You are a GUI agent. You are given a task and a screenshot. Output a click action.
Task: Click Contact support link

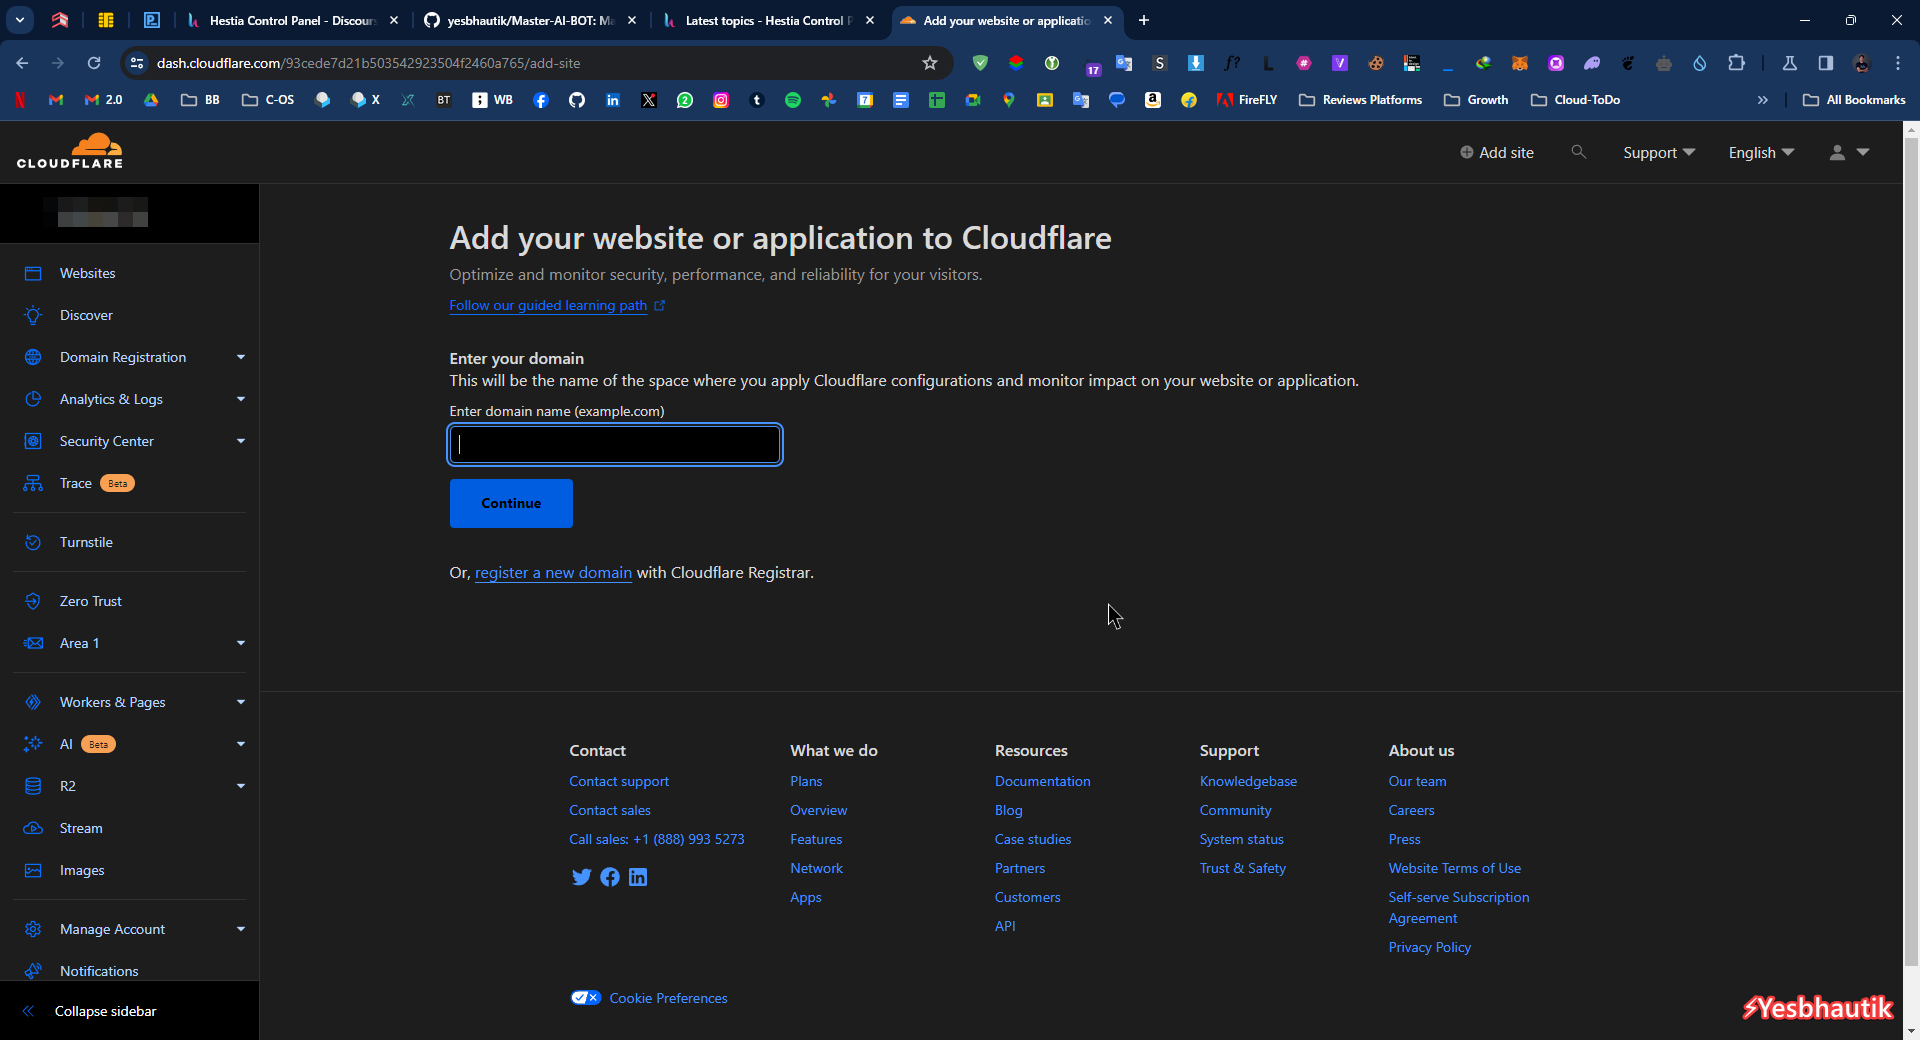pos(619,781)
